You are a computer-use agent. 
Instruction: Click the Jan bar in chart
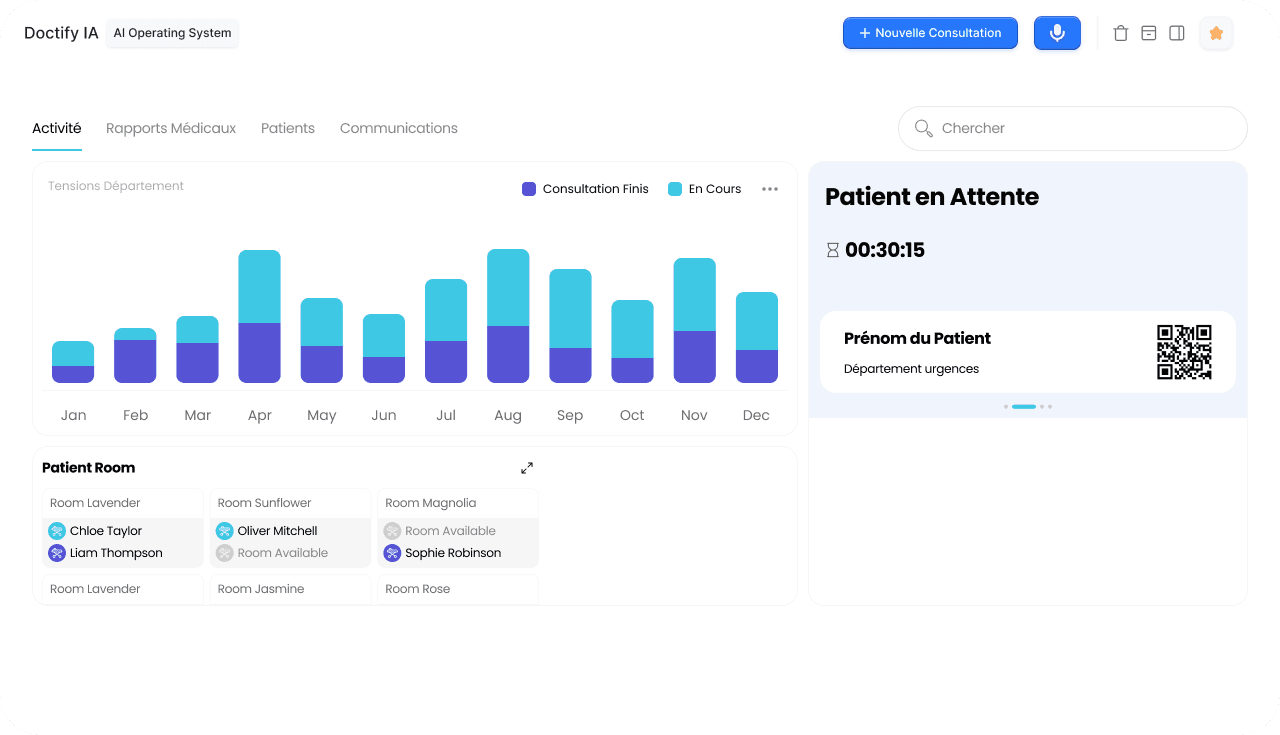[x=73, y=362]
